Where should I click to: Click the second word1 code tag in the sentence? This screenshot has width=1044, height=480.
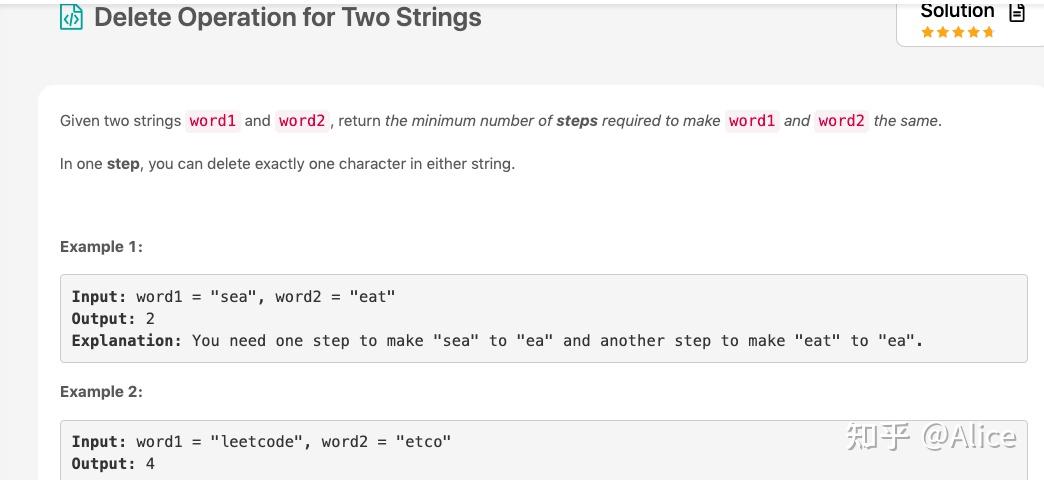point(752,121)
